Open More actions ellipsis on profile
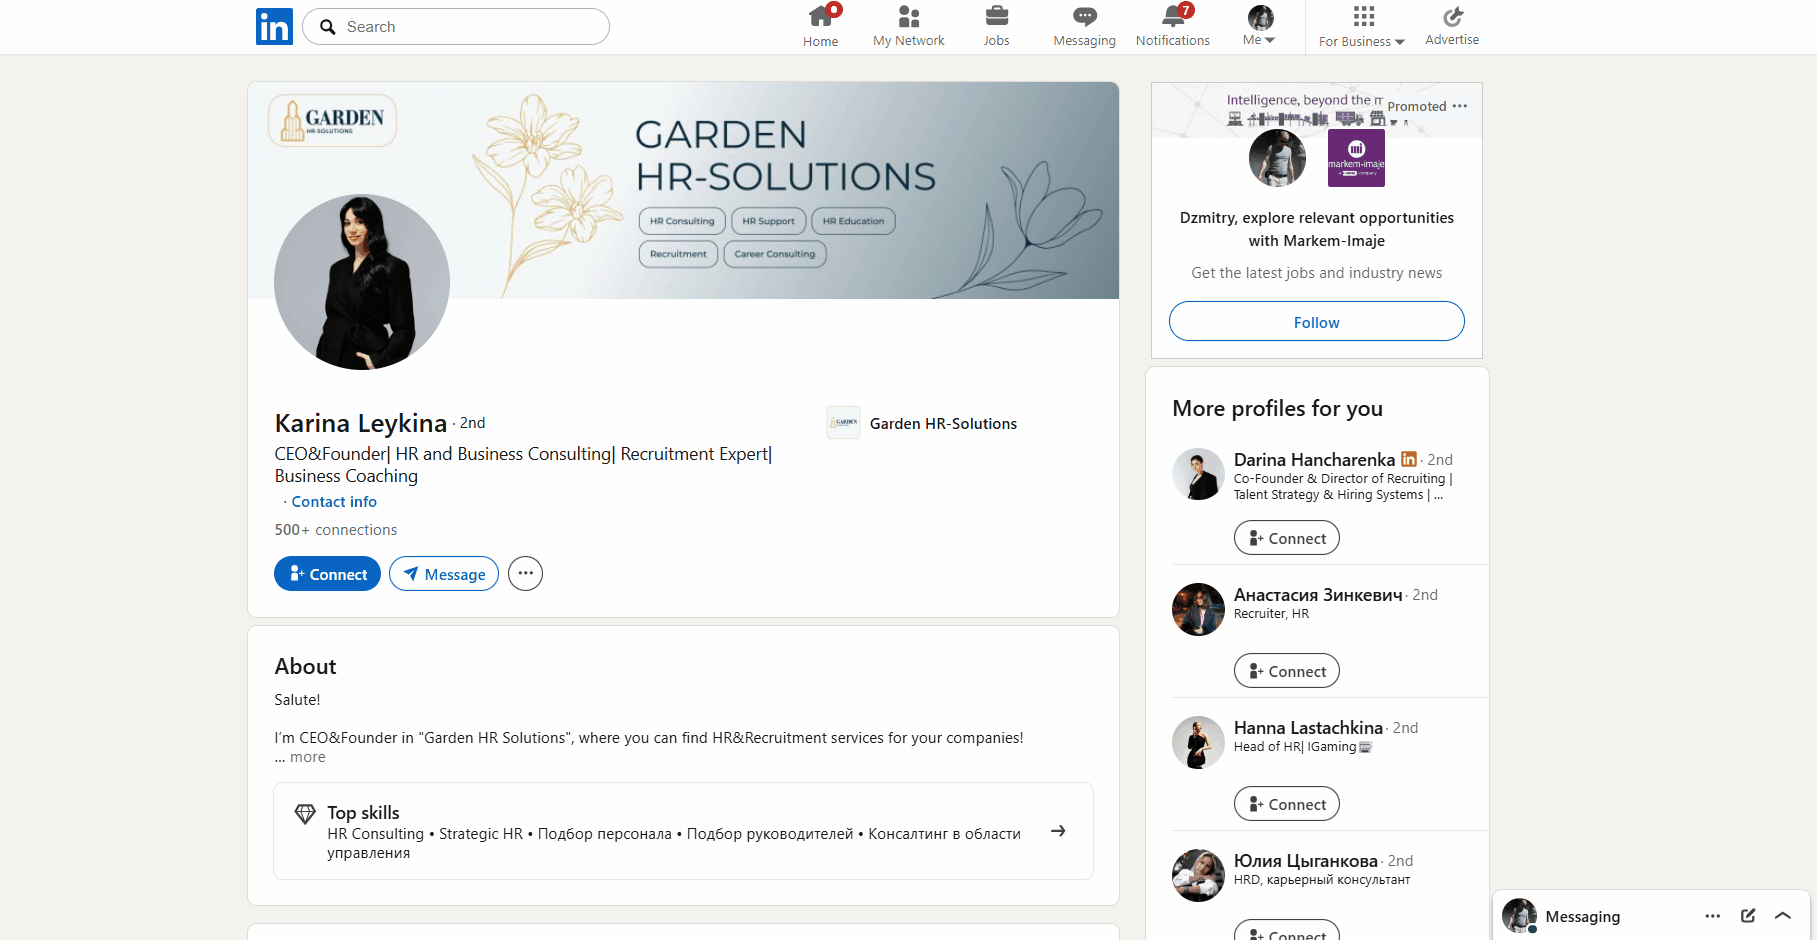 click(525, 574)
